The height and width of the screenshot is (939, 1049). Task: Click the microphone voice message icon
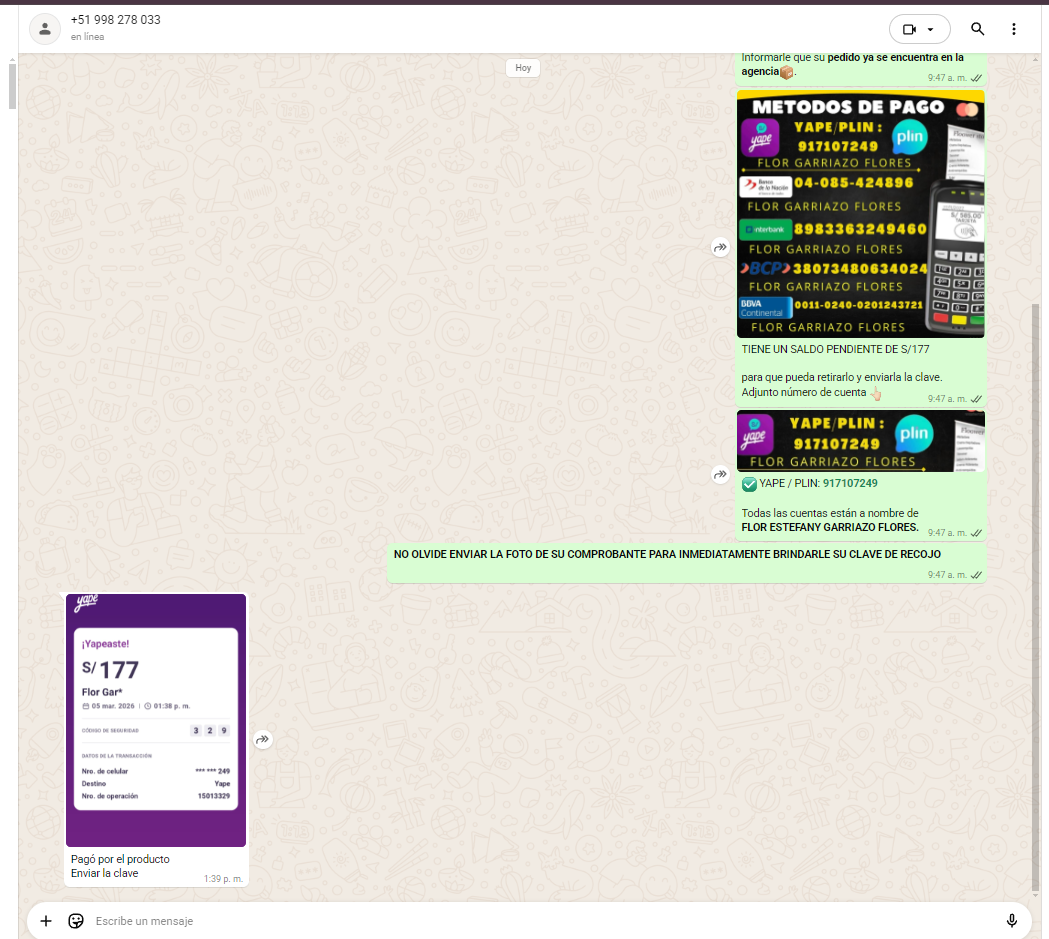pyautogui.click(x=1011, y=920)
